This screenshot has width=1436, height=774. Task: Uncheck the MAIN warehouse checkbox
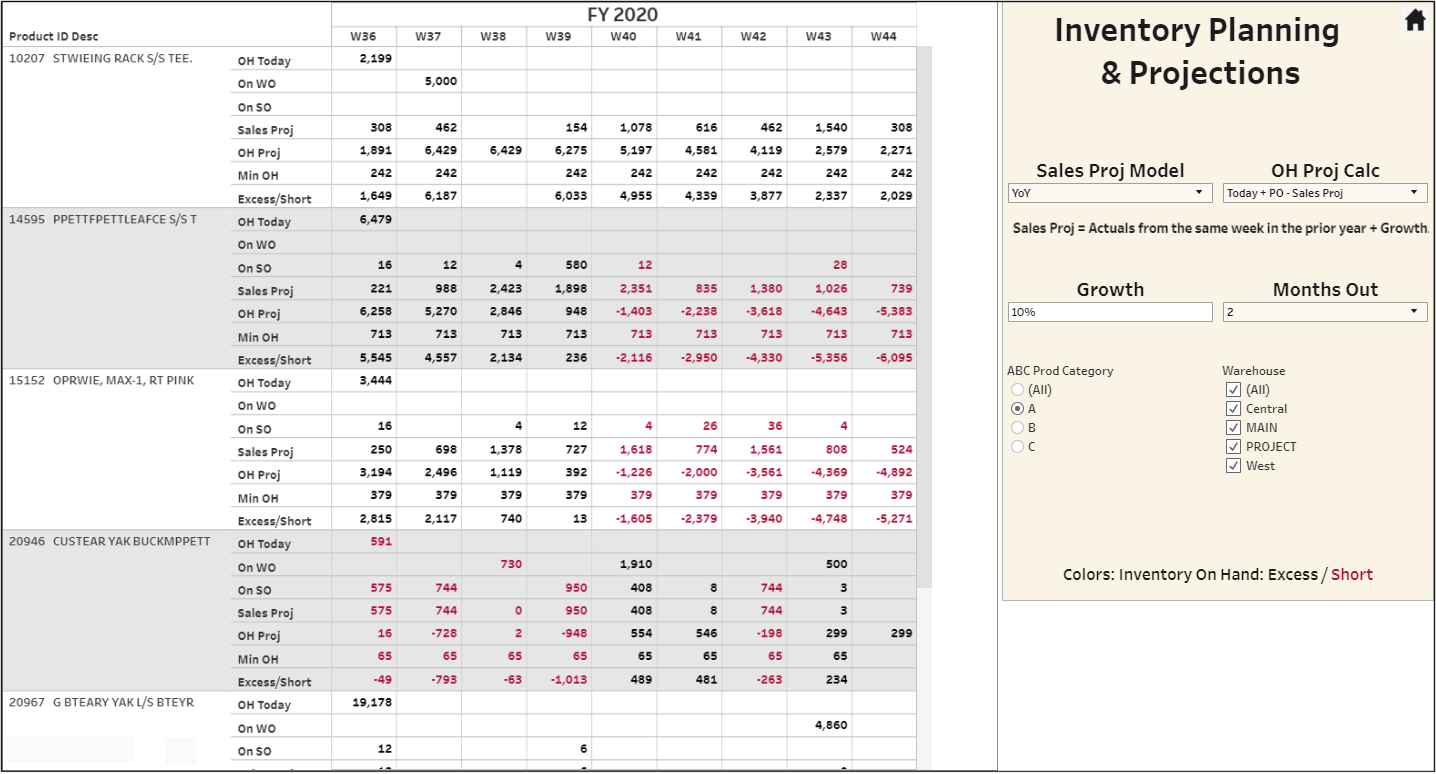1234,428
